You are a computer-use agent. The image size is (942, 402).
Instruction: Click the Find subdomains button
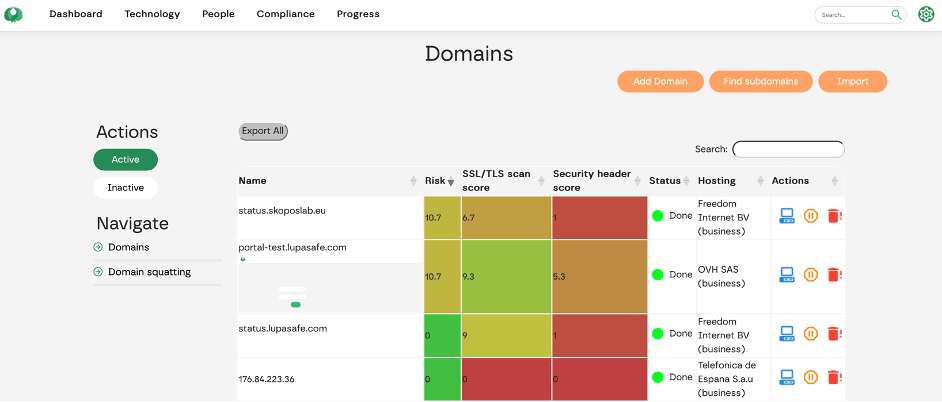tap(760, 81)
